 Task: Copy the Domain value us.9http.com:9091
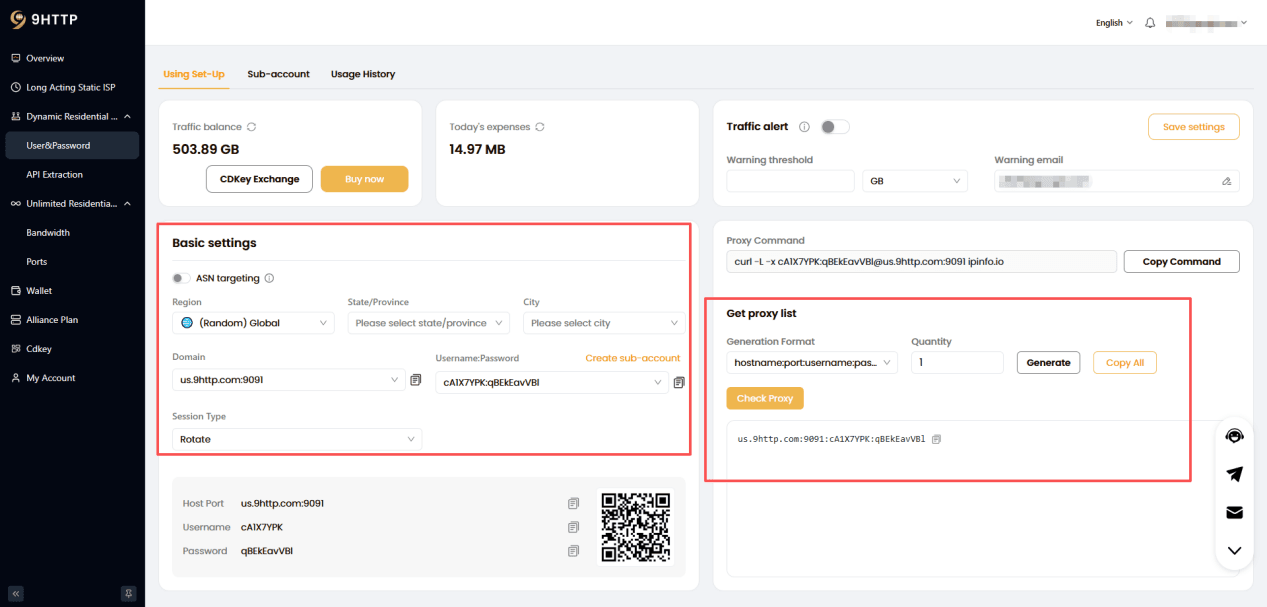tap(415, 380)
